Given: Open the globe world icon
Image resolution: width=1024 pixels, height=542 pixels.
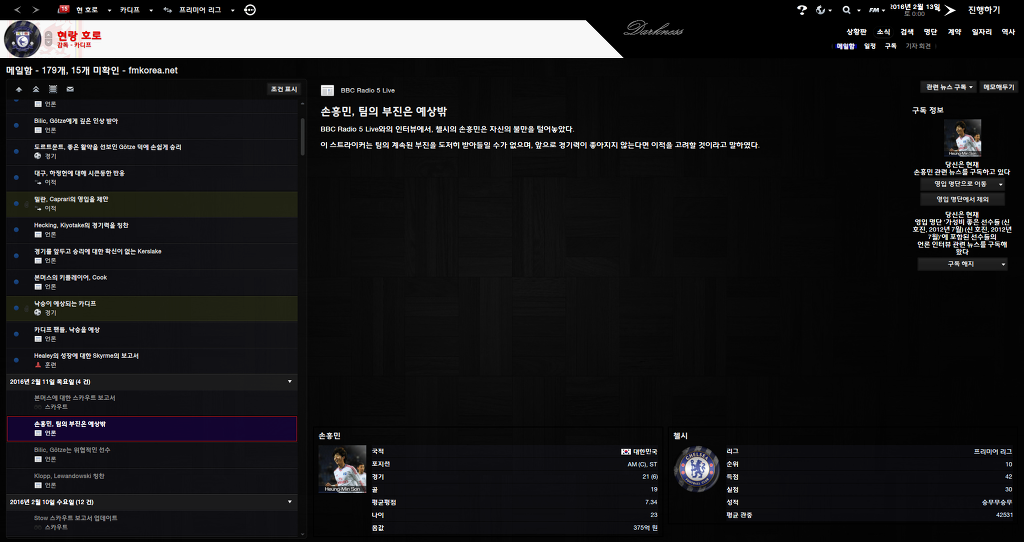Looking at the screenshot, I should pyautogui.click(x=821, y=10).
